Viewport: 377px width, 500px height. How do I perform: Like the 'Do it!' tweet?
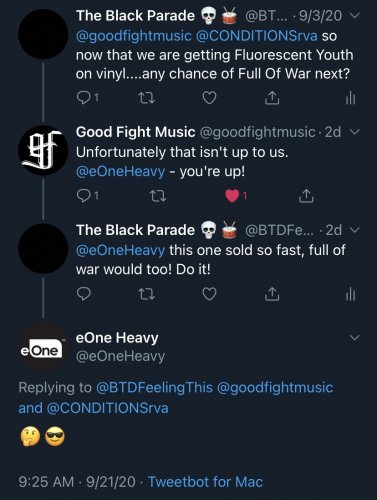coord(210,294)
